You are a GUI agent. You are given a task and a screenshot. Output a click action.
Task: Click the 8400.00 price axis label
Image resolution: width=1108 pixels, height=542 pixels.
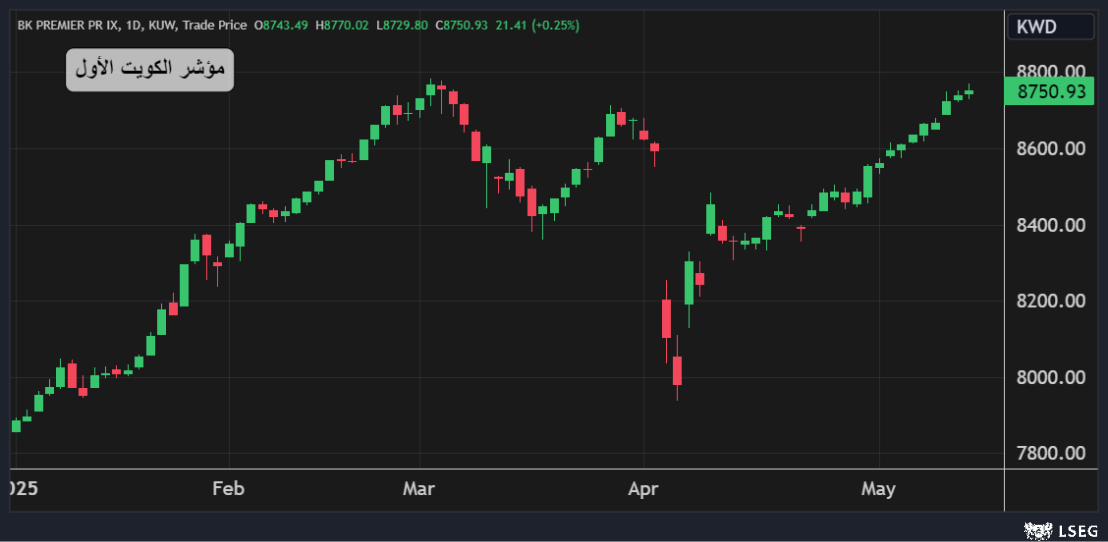pos(1051,225)
